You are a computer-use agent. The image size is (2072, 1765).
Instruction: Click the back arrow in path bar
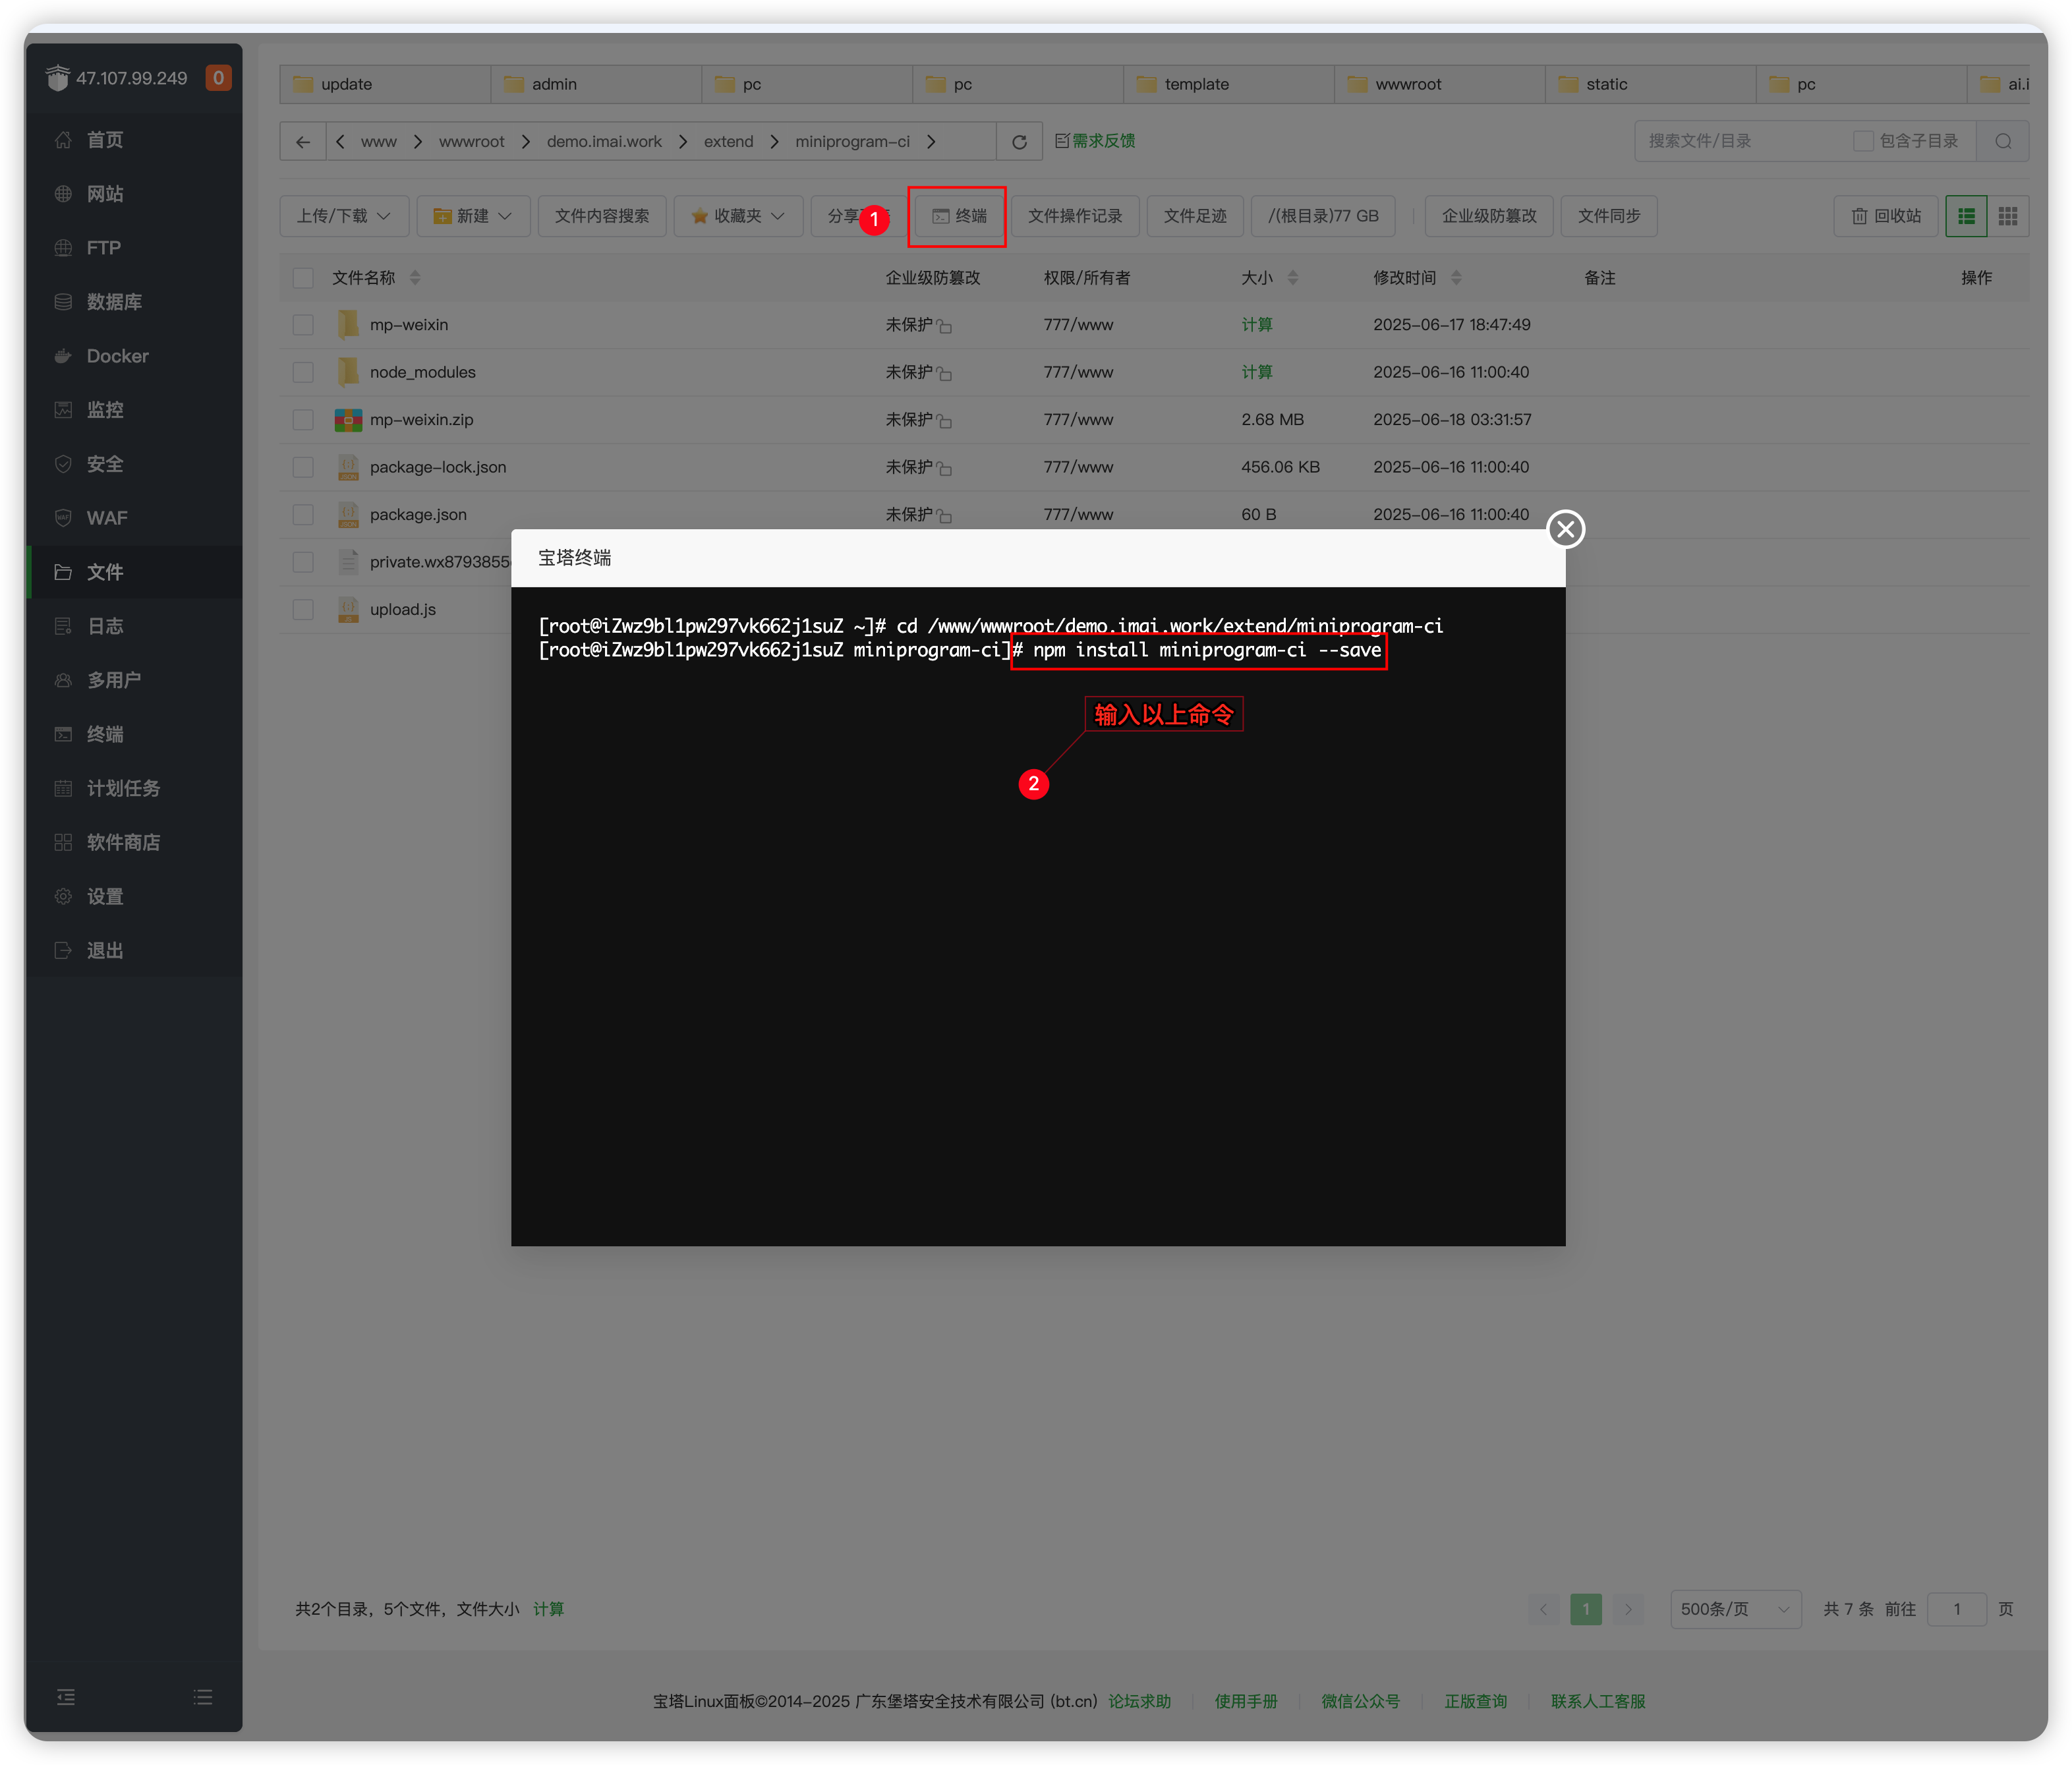(x=303, y=142)
